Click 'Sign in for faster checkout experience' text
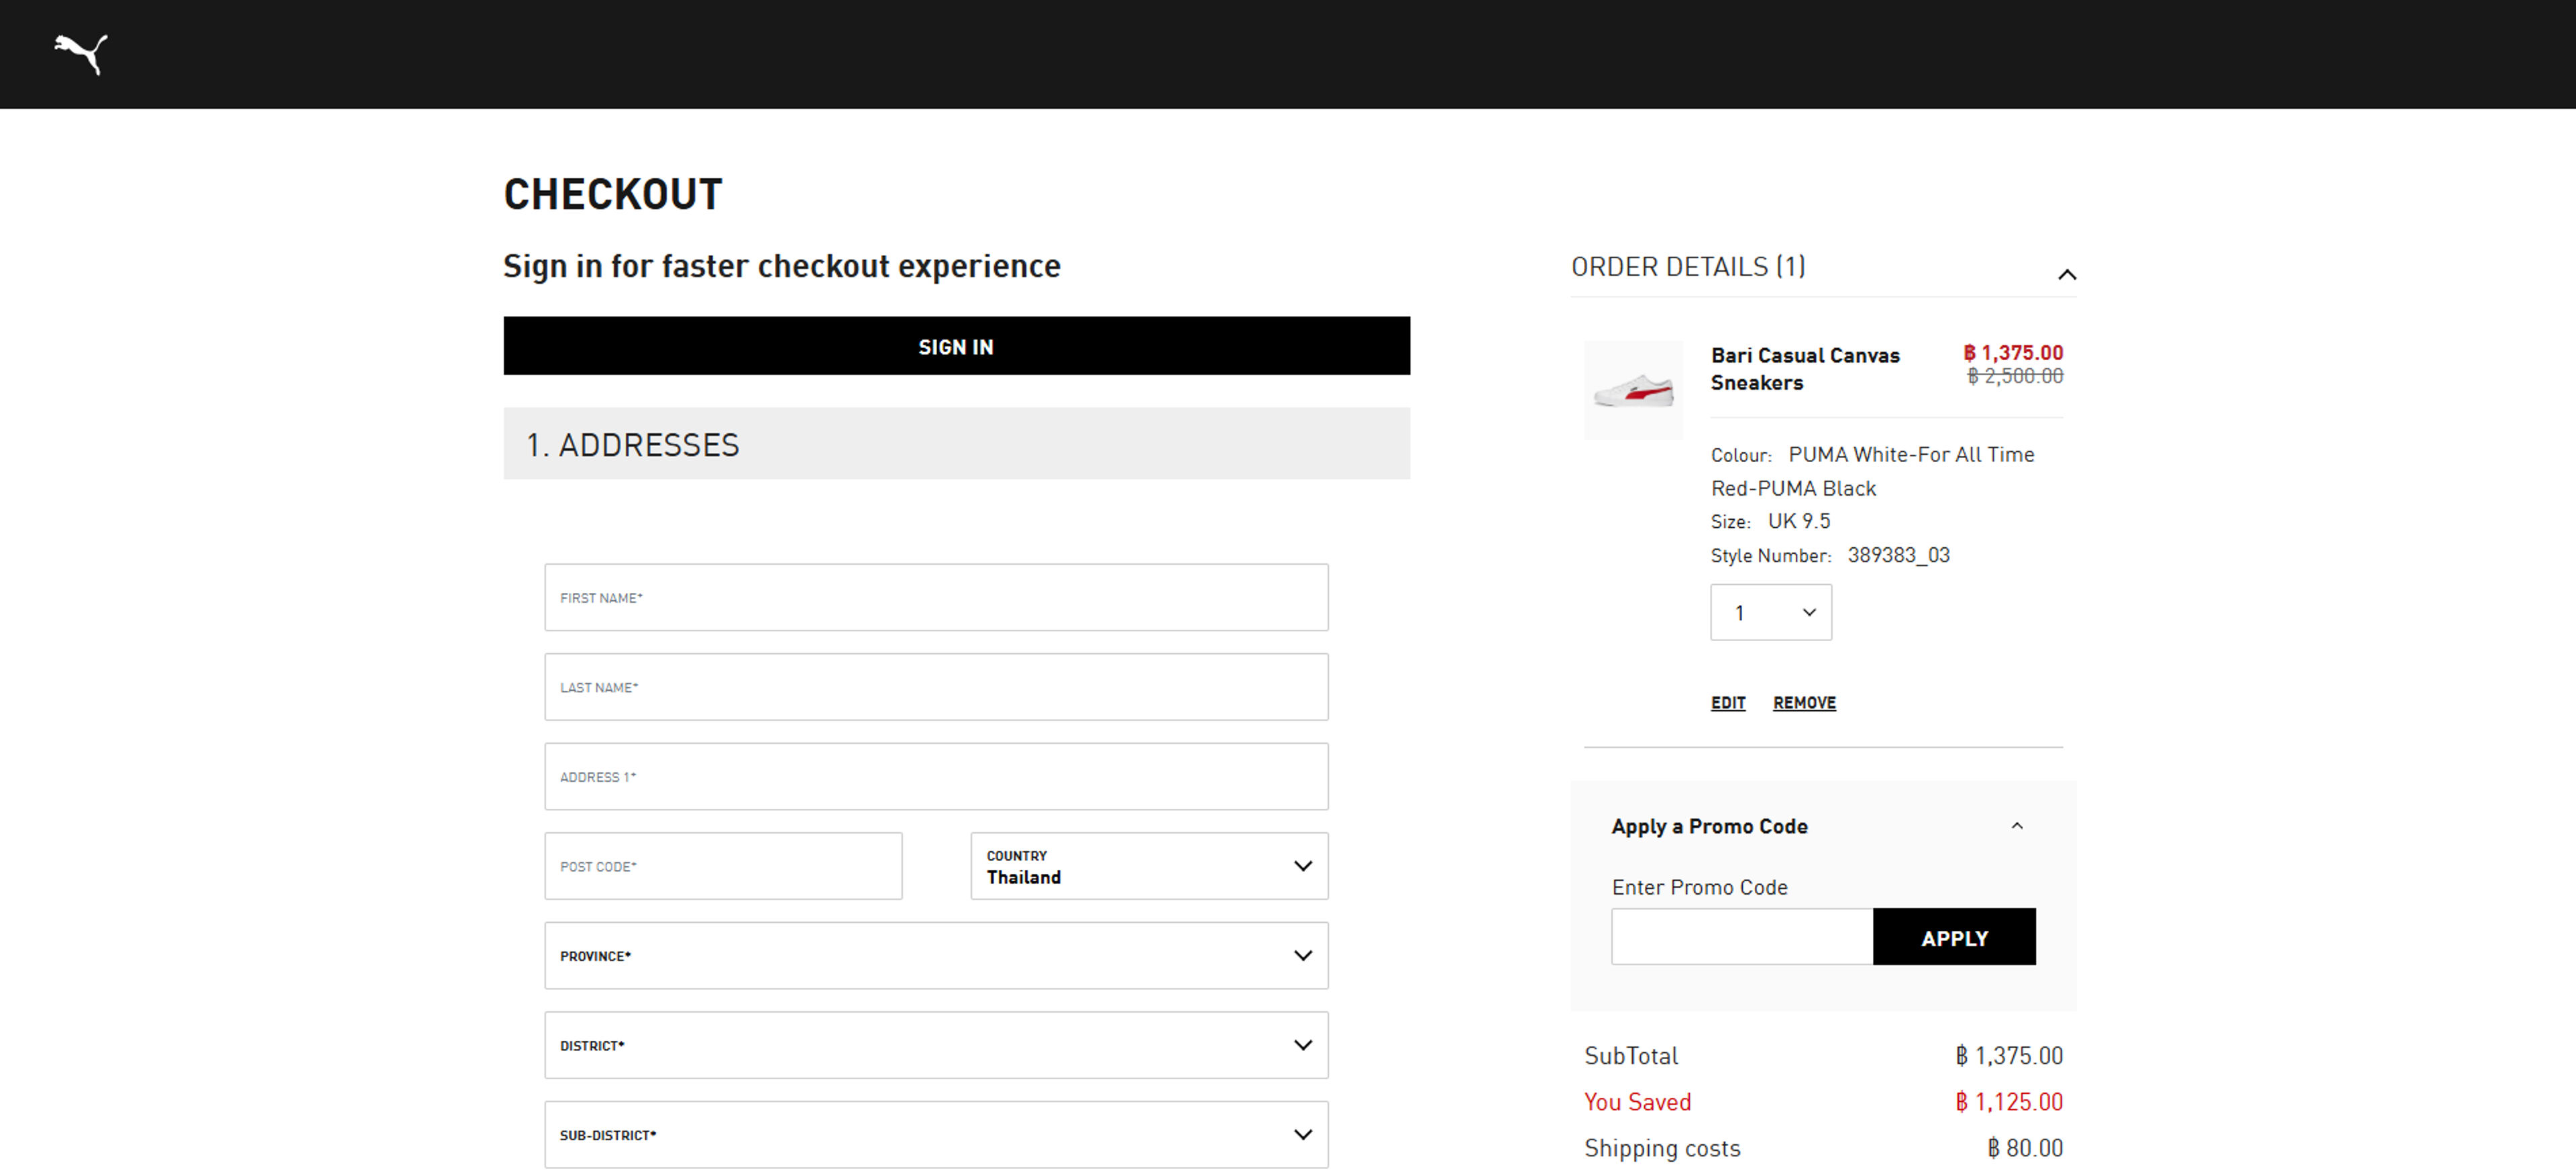The image size is (2576, 1171). [x=781, y=266]
